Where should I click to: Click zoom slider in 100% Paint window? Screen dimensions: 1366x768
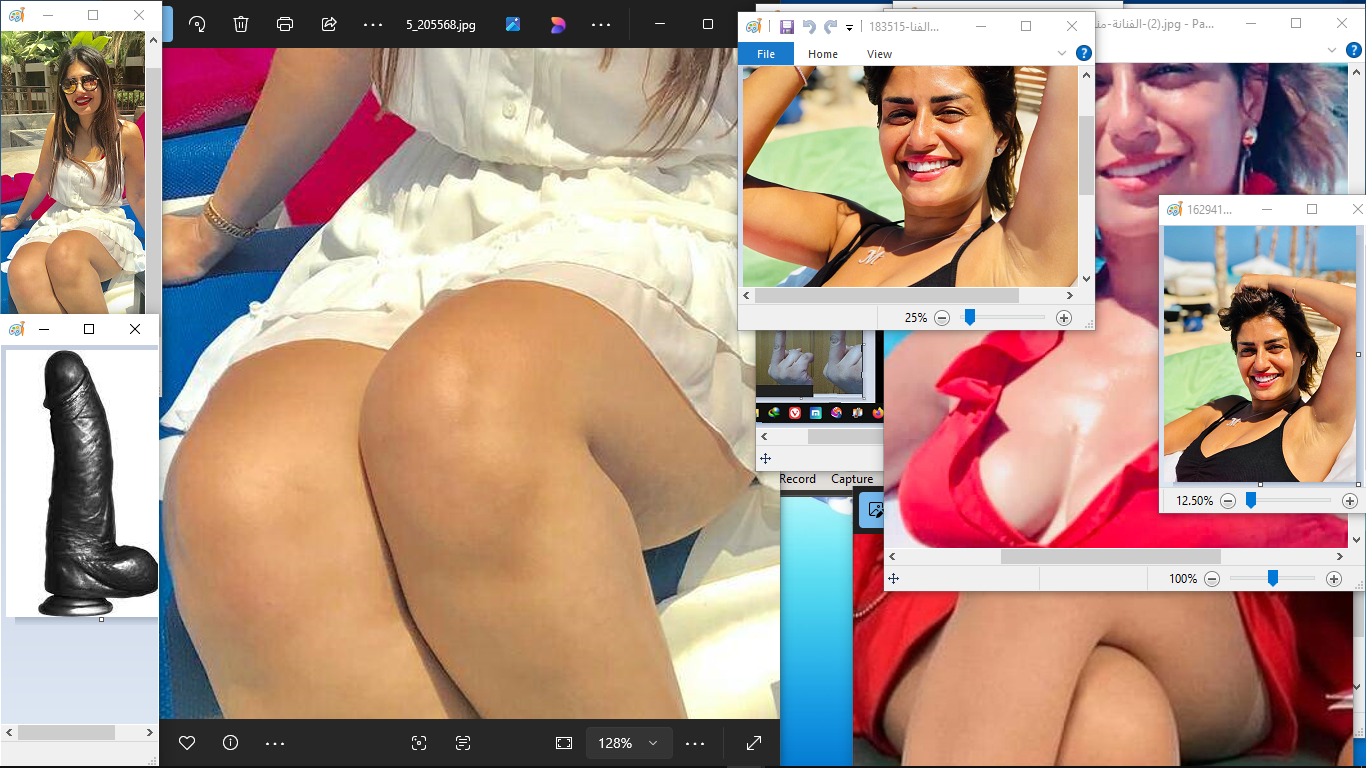[1272, 578]
